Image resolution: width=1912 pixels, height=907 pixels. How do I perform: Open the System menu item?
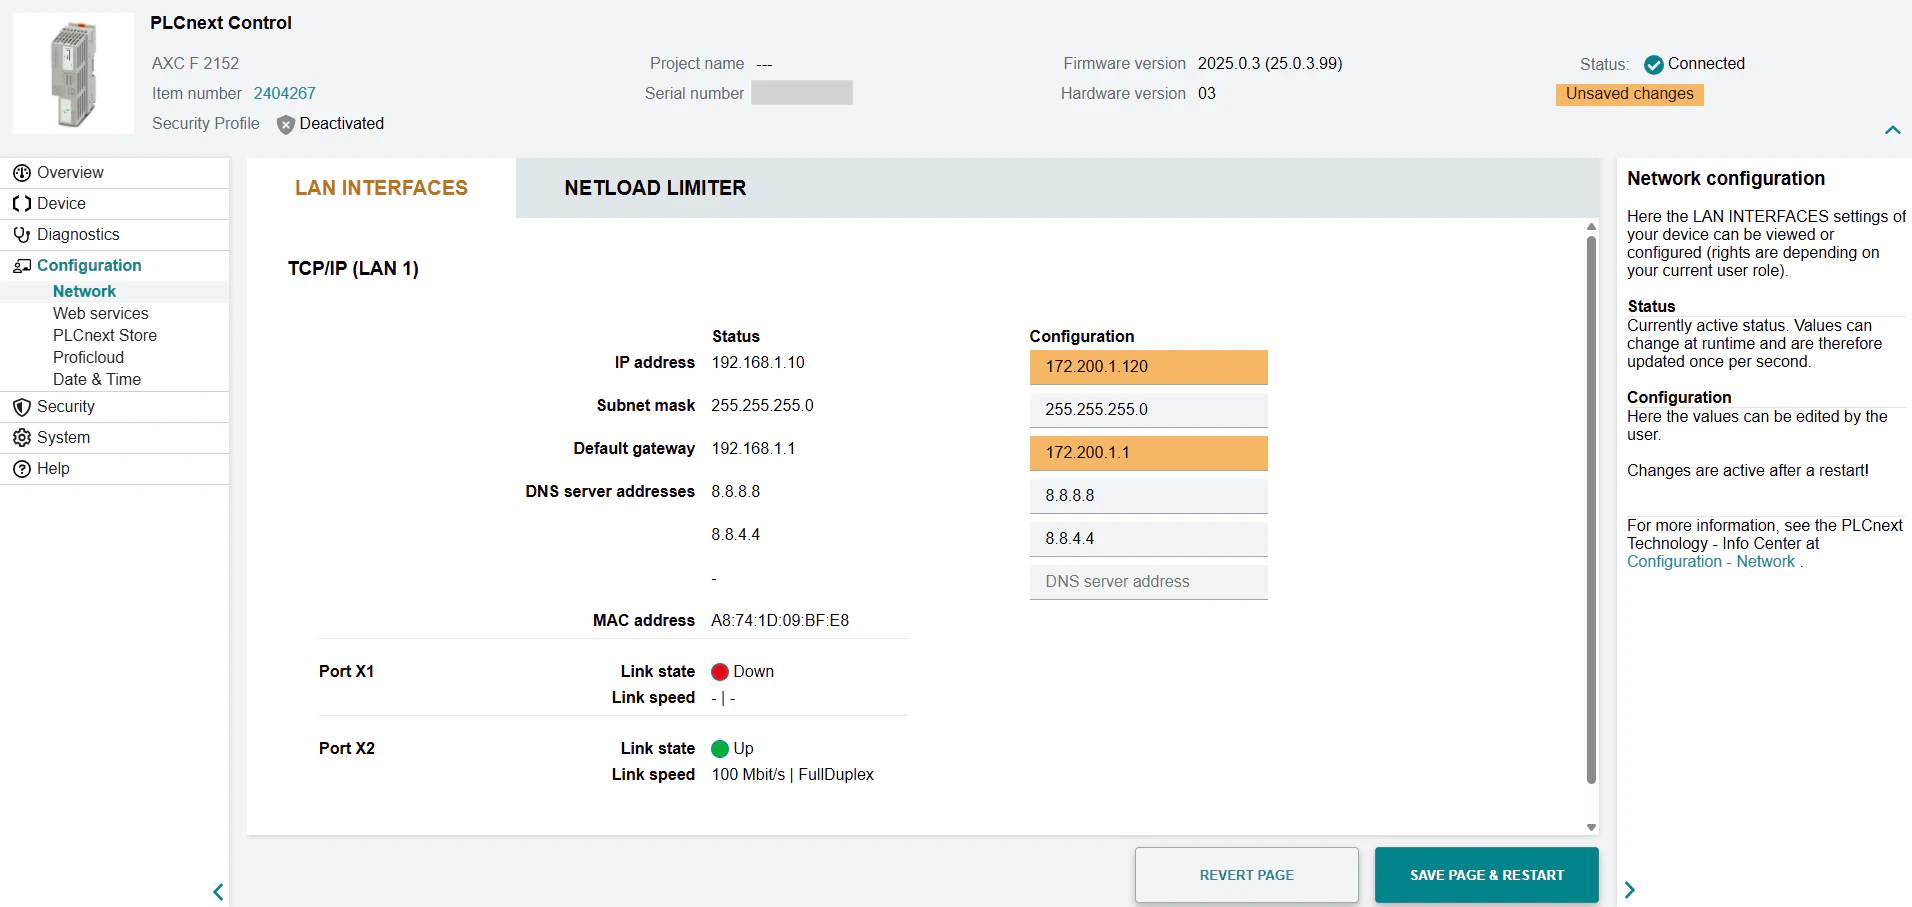coord(114,438)
